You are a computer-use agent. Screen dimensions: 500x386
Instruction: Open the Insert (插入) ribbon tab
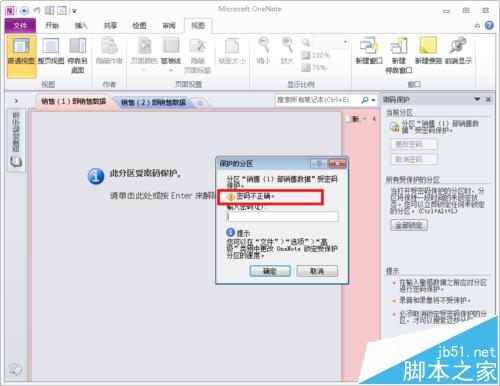[81, 26]
